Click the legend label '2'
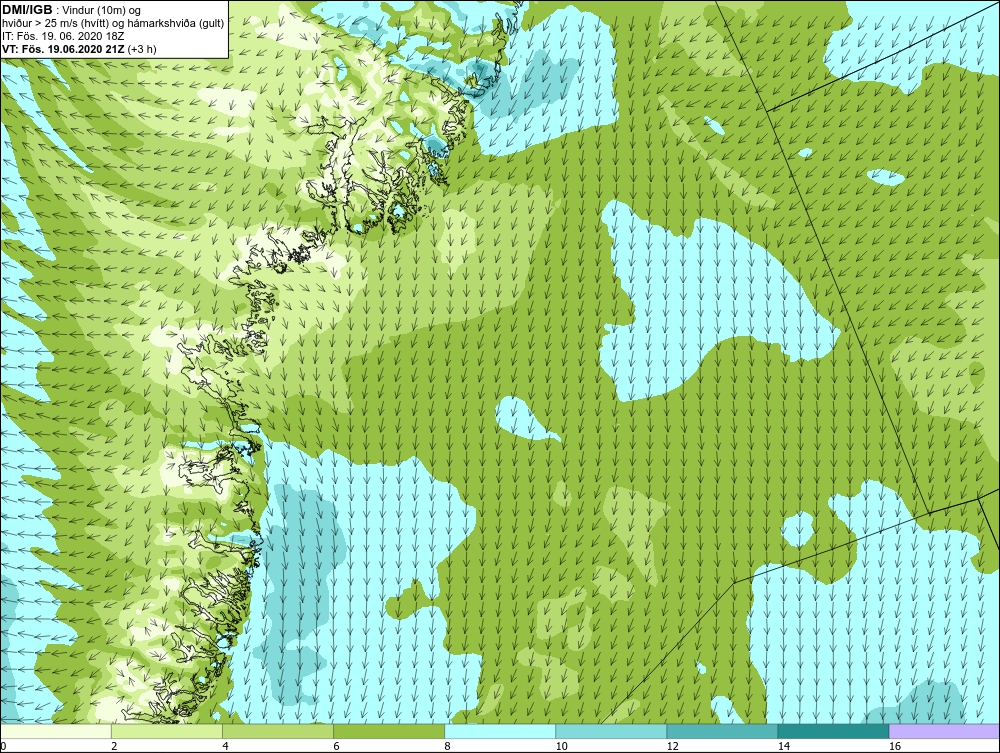1000x753 pixels. [114, 747]
